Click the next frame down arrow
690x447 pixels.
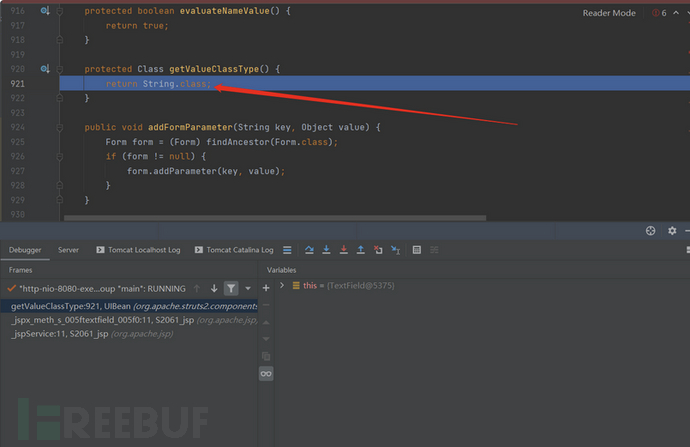(214, 289)
